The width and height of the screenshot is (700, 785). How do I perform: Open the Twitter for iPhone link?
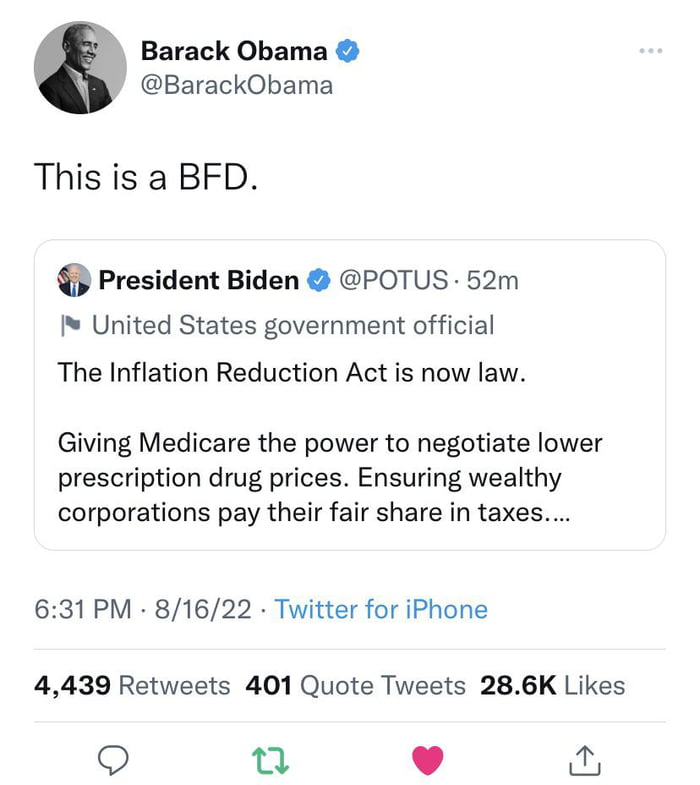click(381, 610)
